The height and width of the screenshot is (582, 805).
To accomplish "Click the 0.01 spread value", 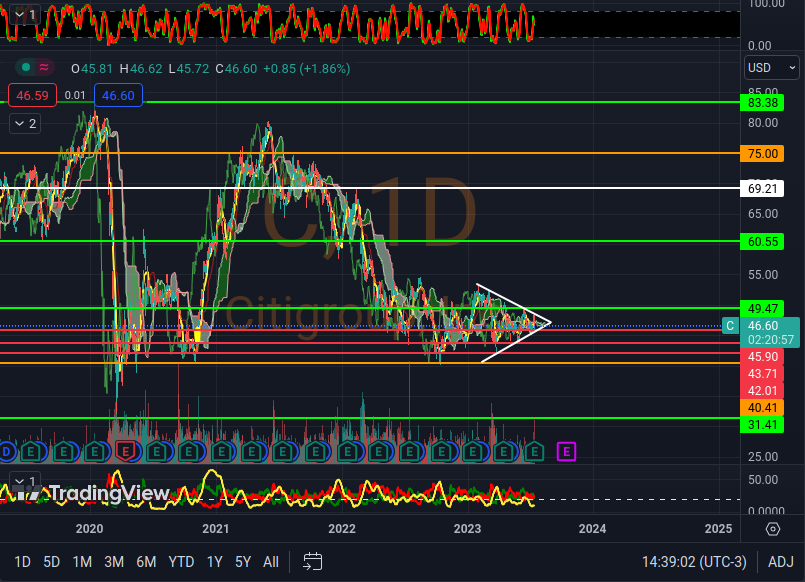I will pyautogui.click(x=75, y=95).
